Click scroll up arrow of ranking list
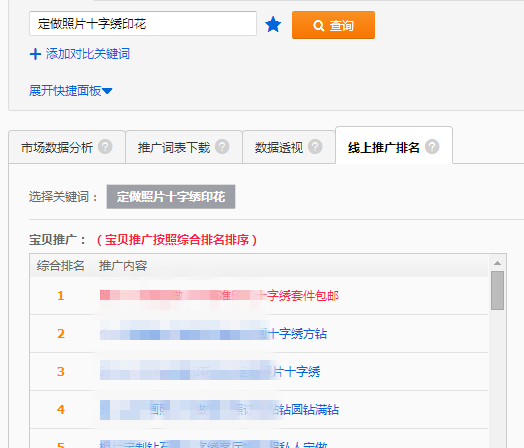The height and width of the screenshot is (448, 524). [497, 263]
